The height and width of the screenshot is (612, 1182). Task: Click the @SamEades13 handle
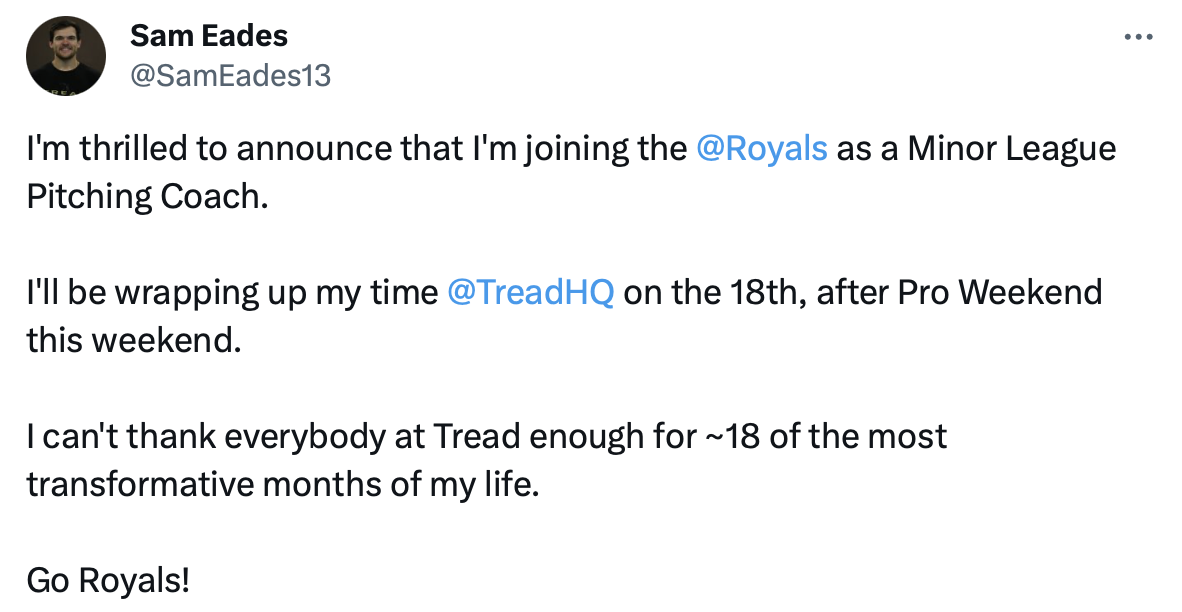[230, 75]
